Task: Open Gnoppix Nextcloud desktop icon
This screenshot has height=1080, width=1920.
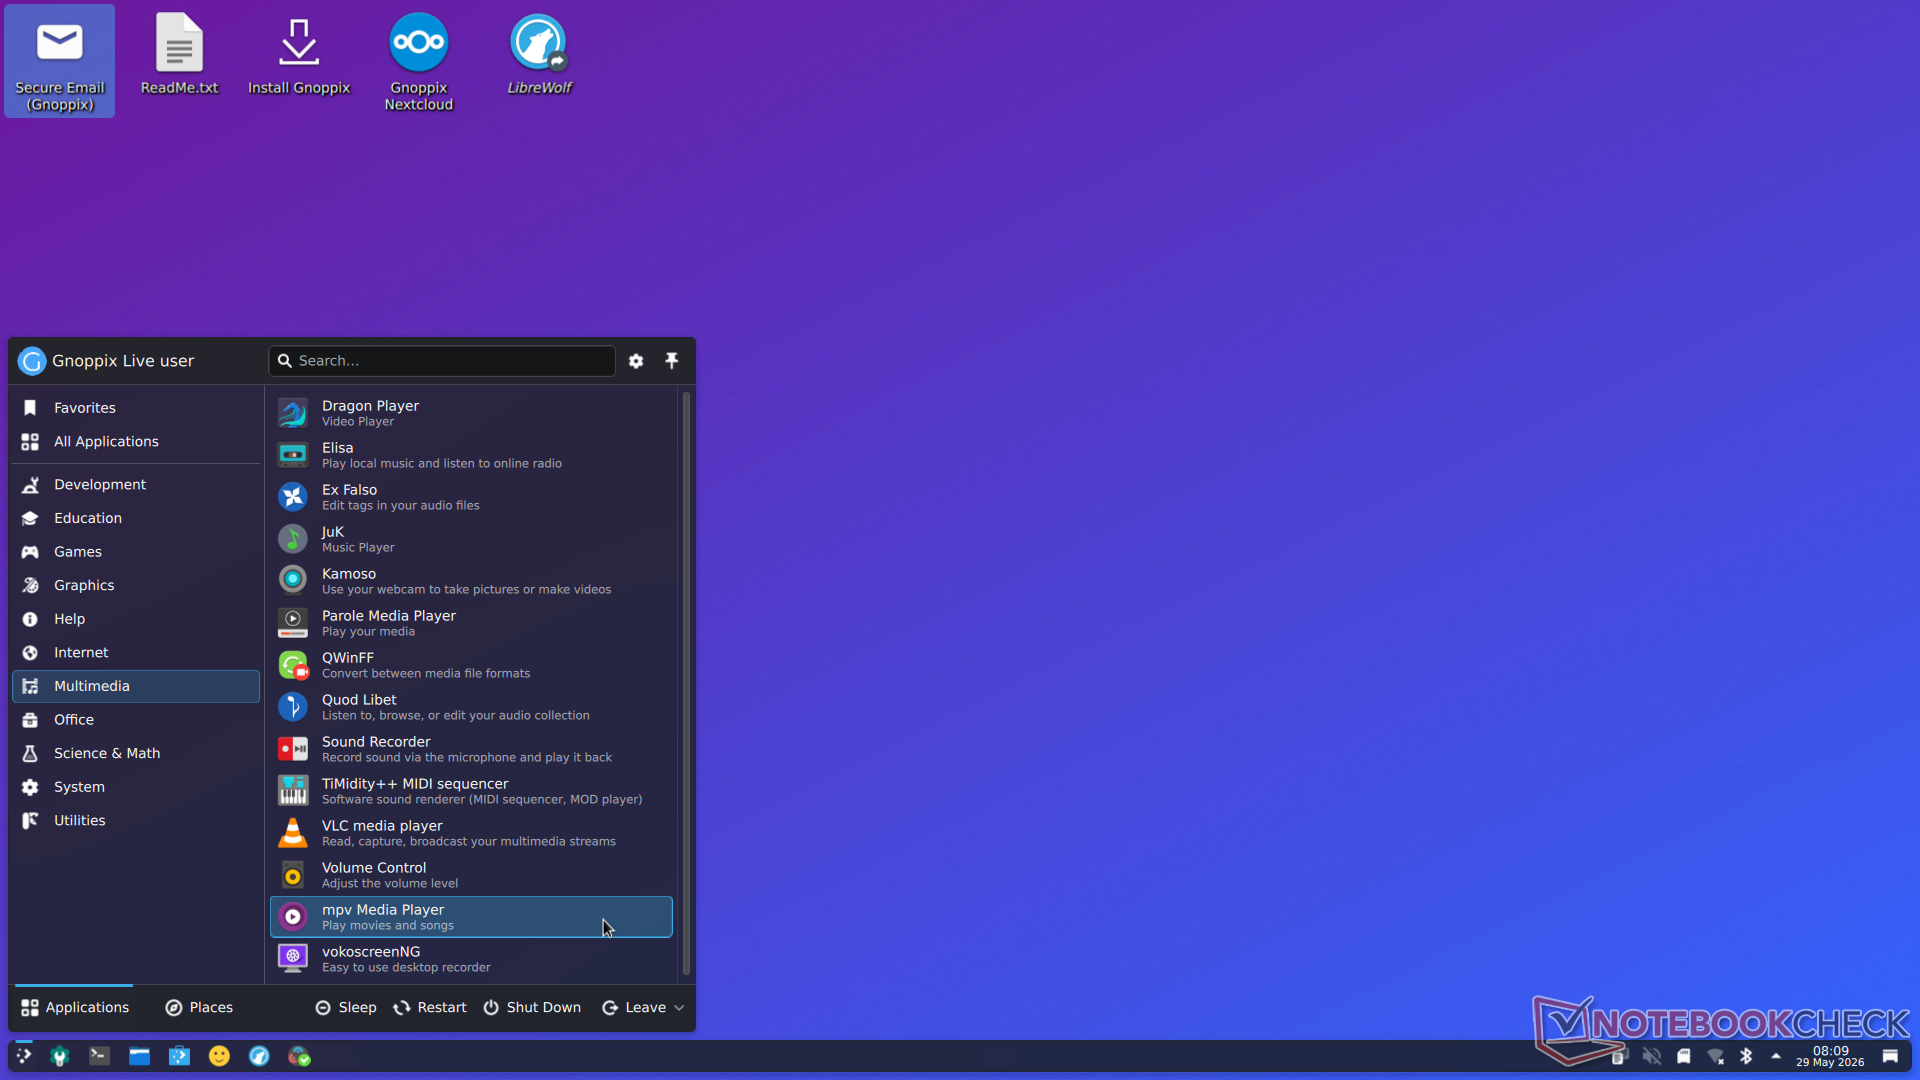Action: [419, 62]
